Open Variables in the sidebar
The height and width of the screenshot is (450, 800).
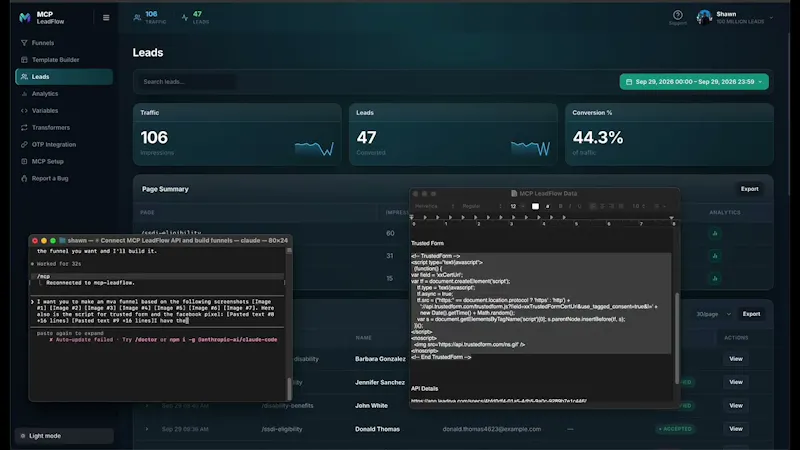tap(64, 111)
